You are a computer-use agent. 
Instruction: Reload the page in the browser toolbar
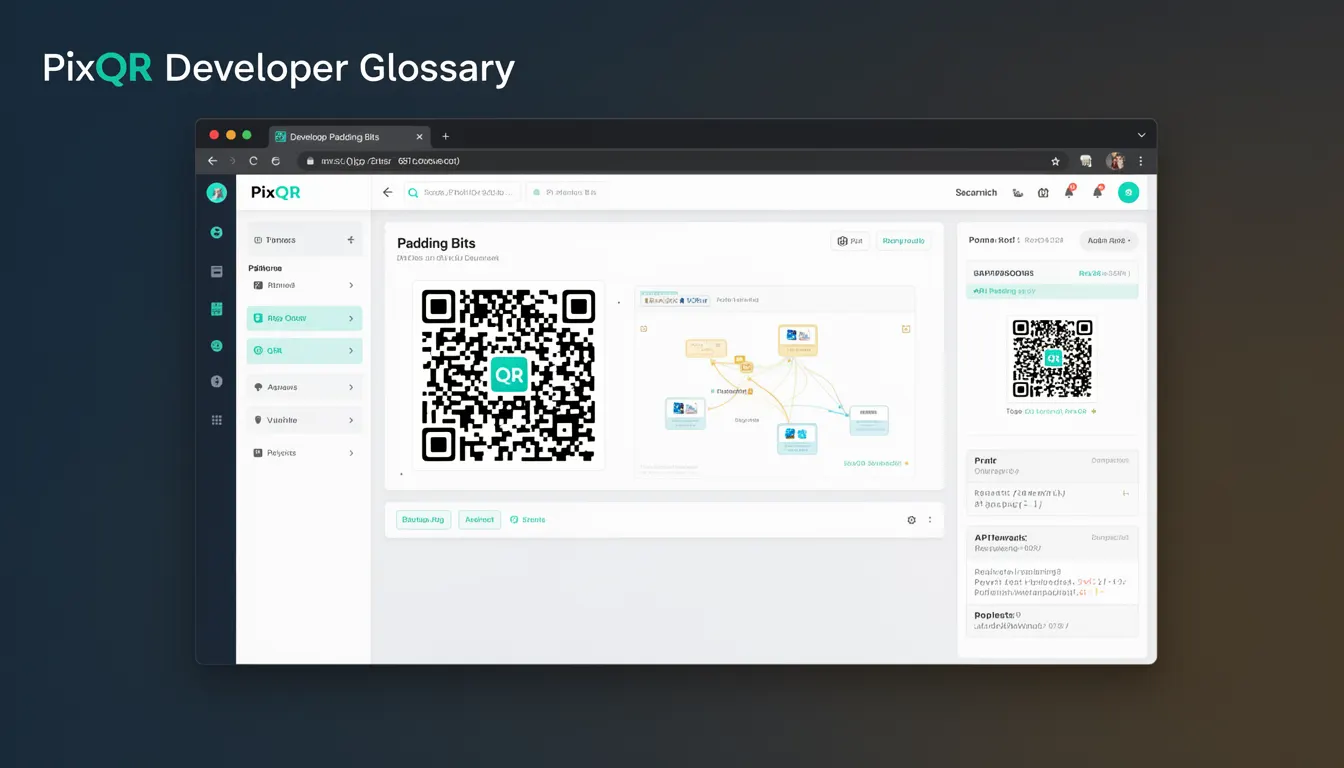[254, 161]
